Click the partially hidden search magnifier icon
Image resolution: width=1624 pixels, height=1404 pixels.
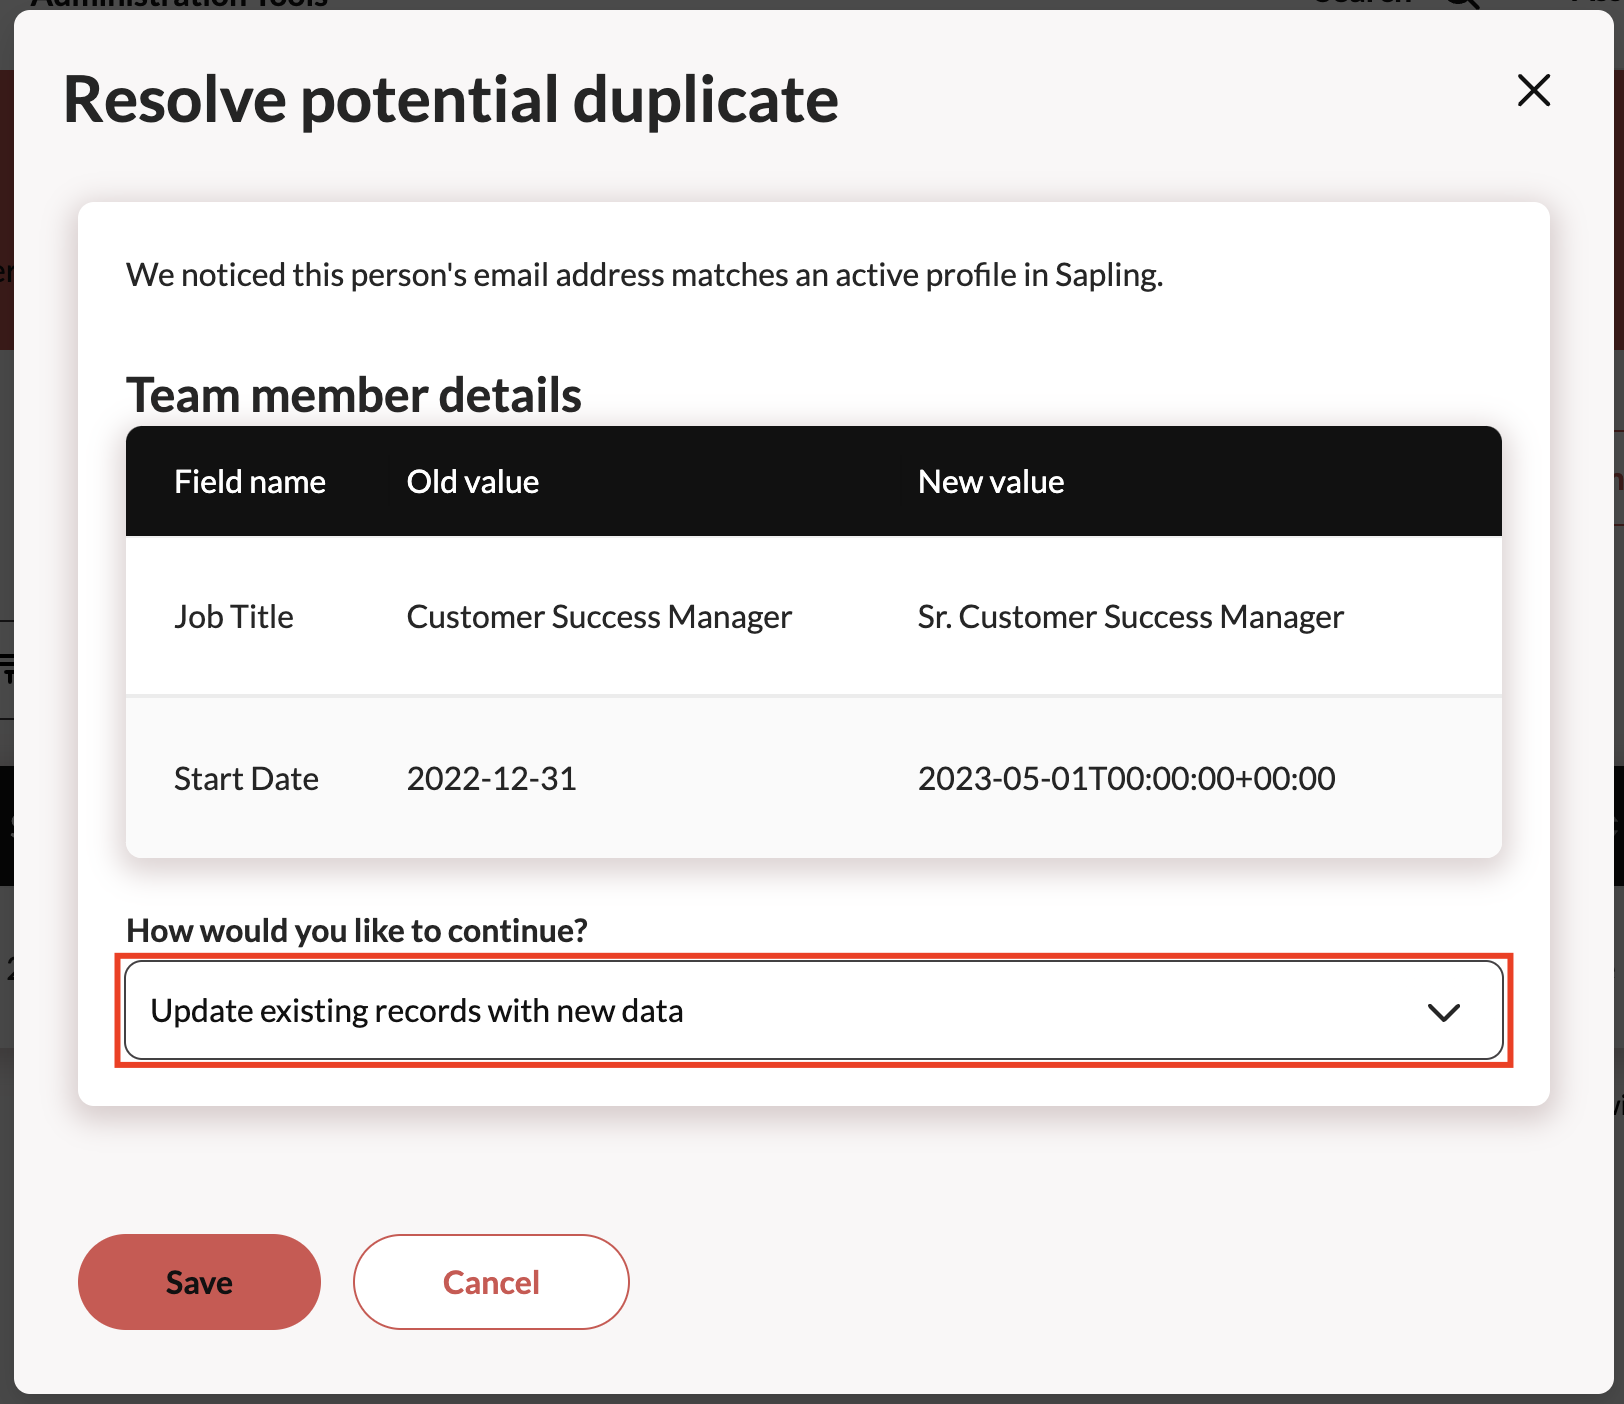(x=1463, y=4)
